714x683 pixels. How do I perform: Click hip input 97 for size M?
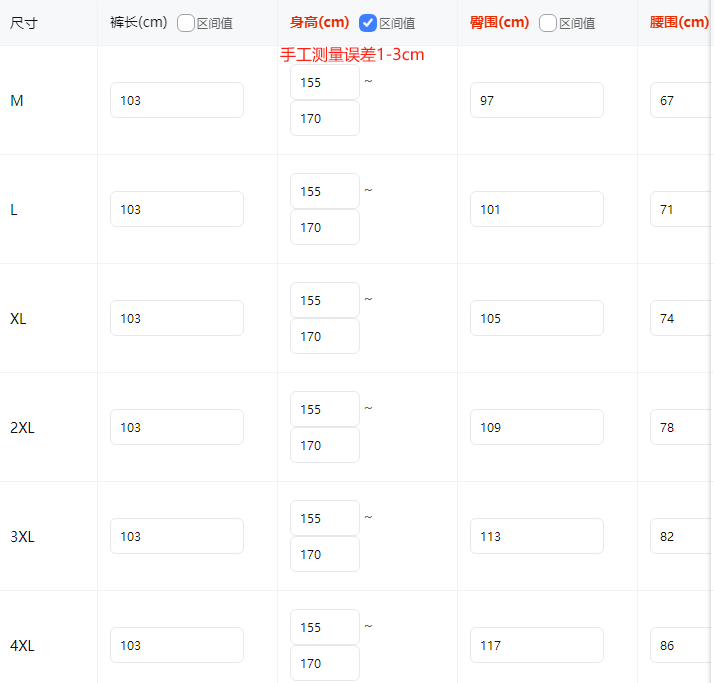pyautogui.click(x=537, y=100)
